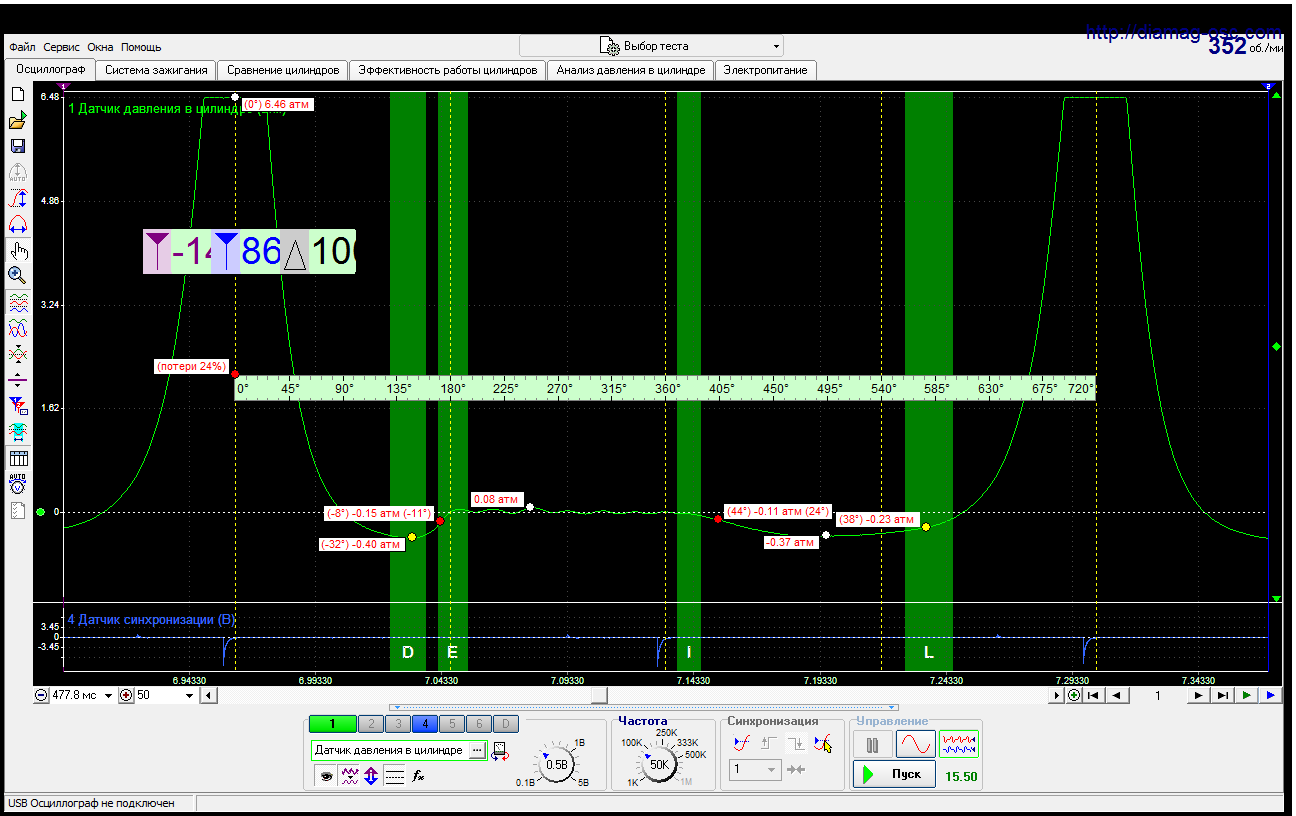Screen dimensions: 1296x816
Task: Select the magnifier zoom tool
Action: 17,276
